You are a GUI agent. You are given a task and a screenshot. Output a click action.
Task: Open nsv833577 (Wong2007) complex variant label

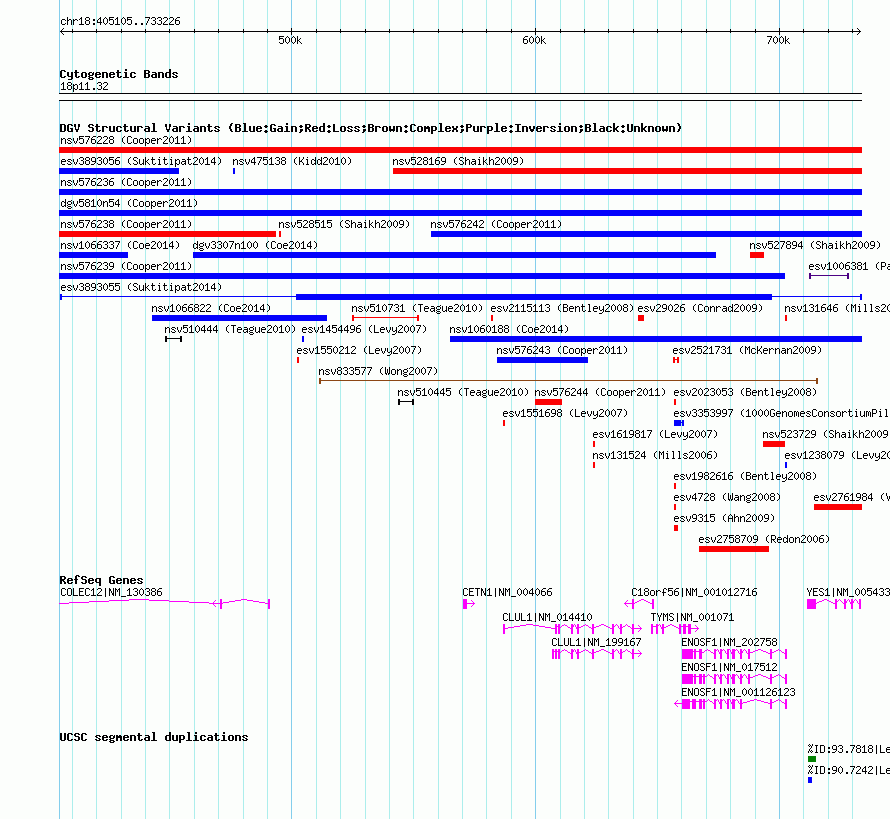(378, 371)
